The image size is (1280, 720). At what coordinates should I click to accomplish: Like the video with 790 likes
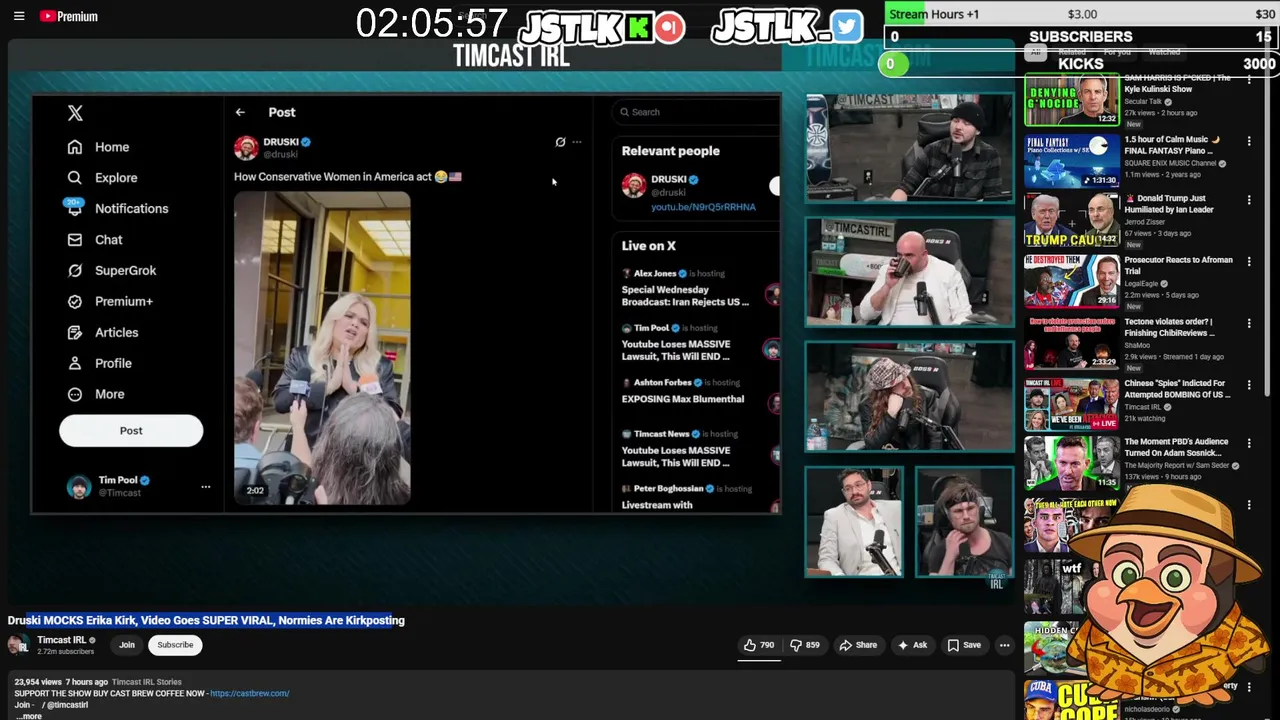[759, 645]
